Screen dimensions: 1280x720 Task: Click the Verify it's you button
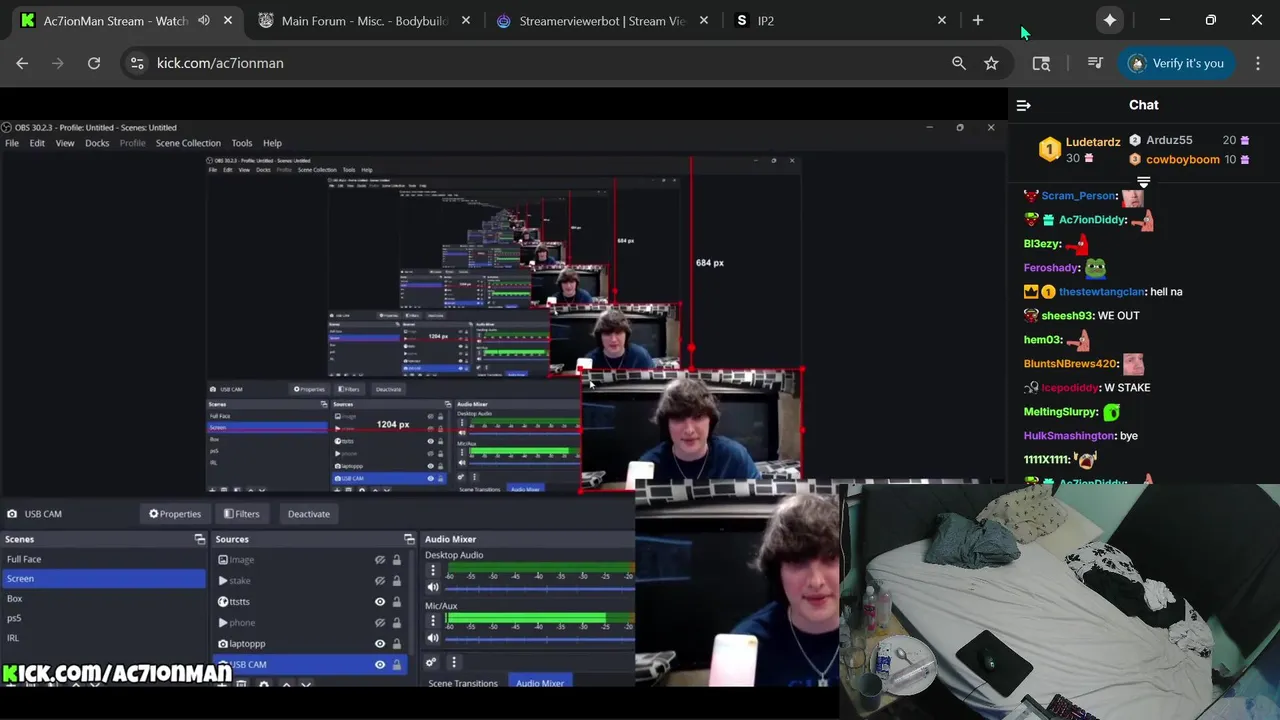[x=1176, y=63]
